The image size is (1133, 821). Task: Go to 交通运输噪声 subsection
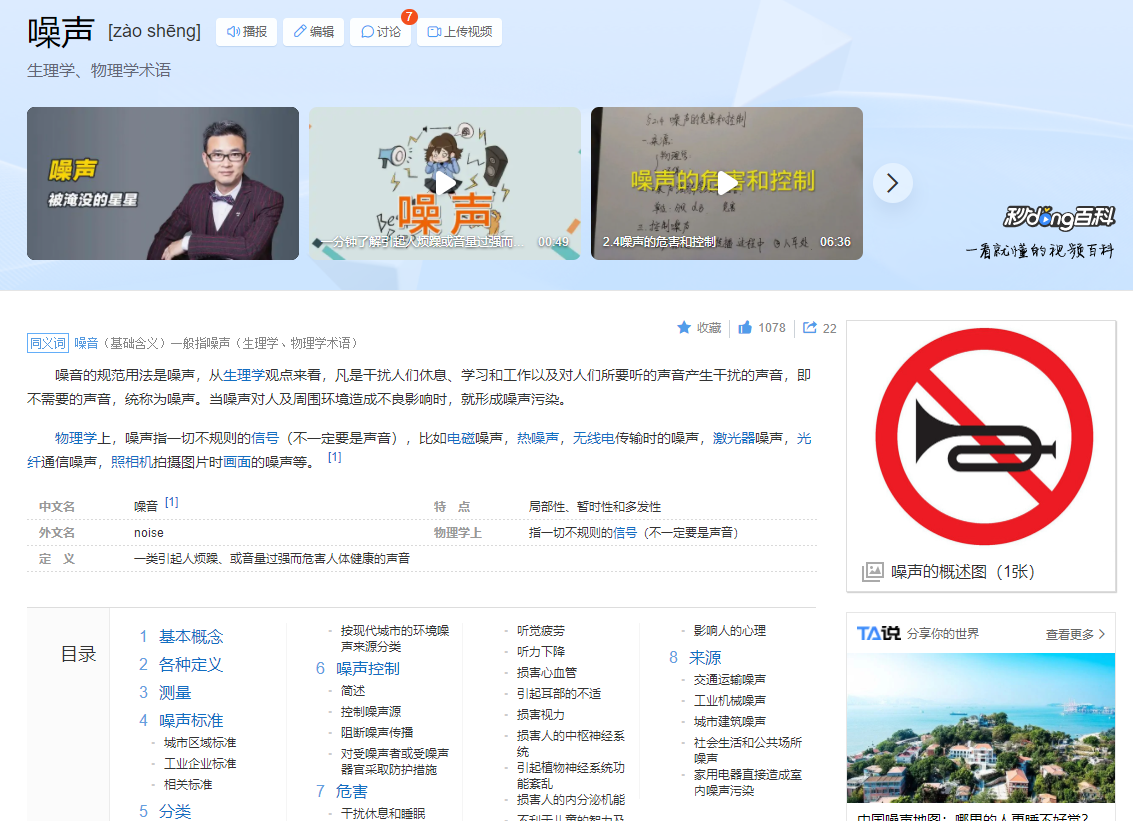pos(730,679)
